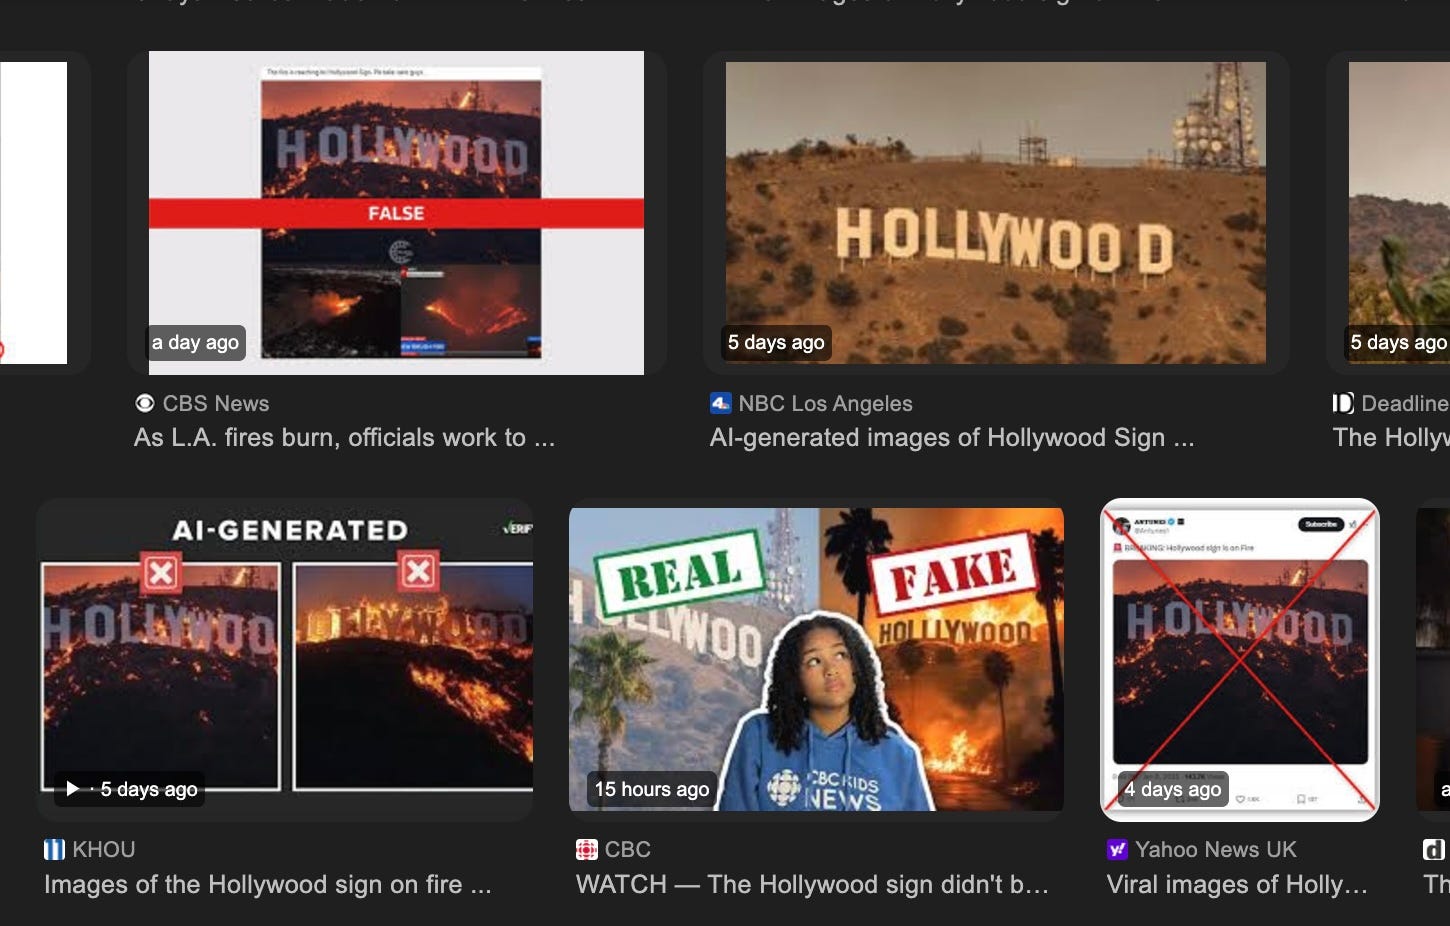Click the 'Deadline' source name
This screenshot has width=1450, height=926.
click(x=1405, y=403)
